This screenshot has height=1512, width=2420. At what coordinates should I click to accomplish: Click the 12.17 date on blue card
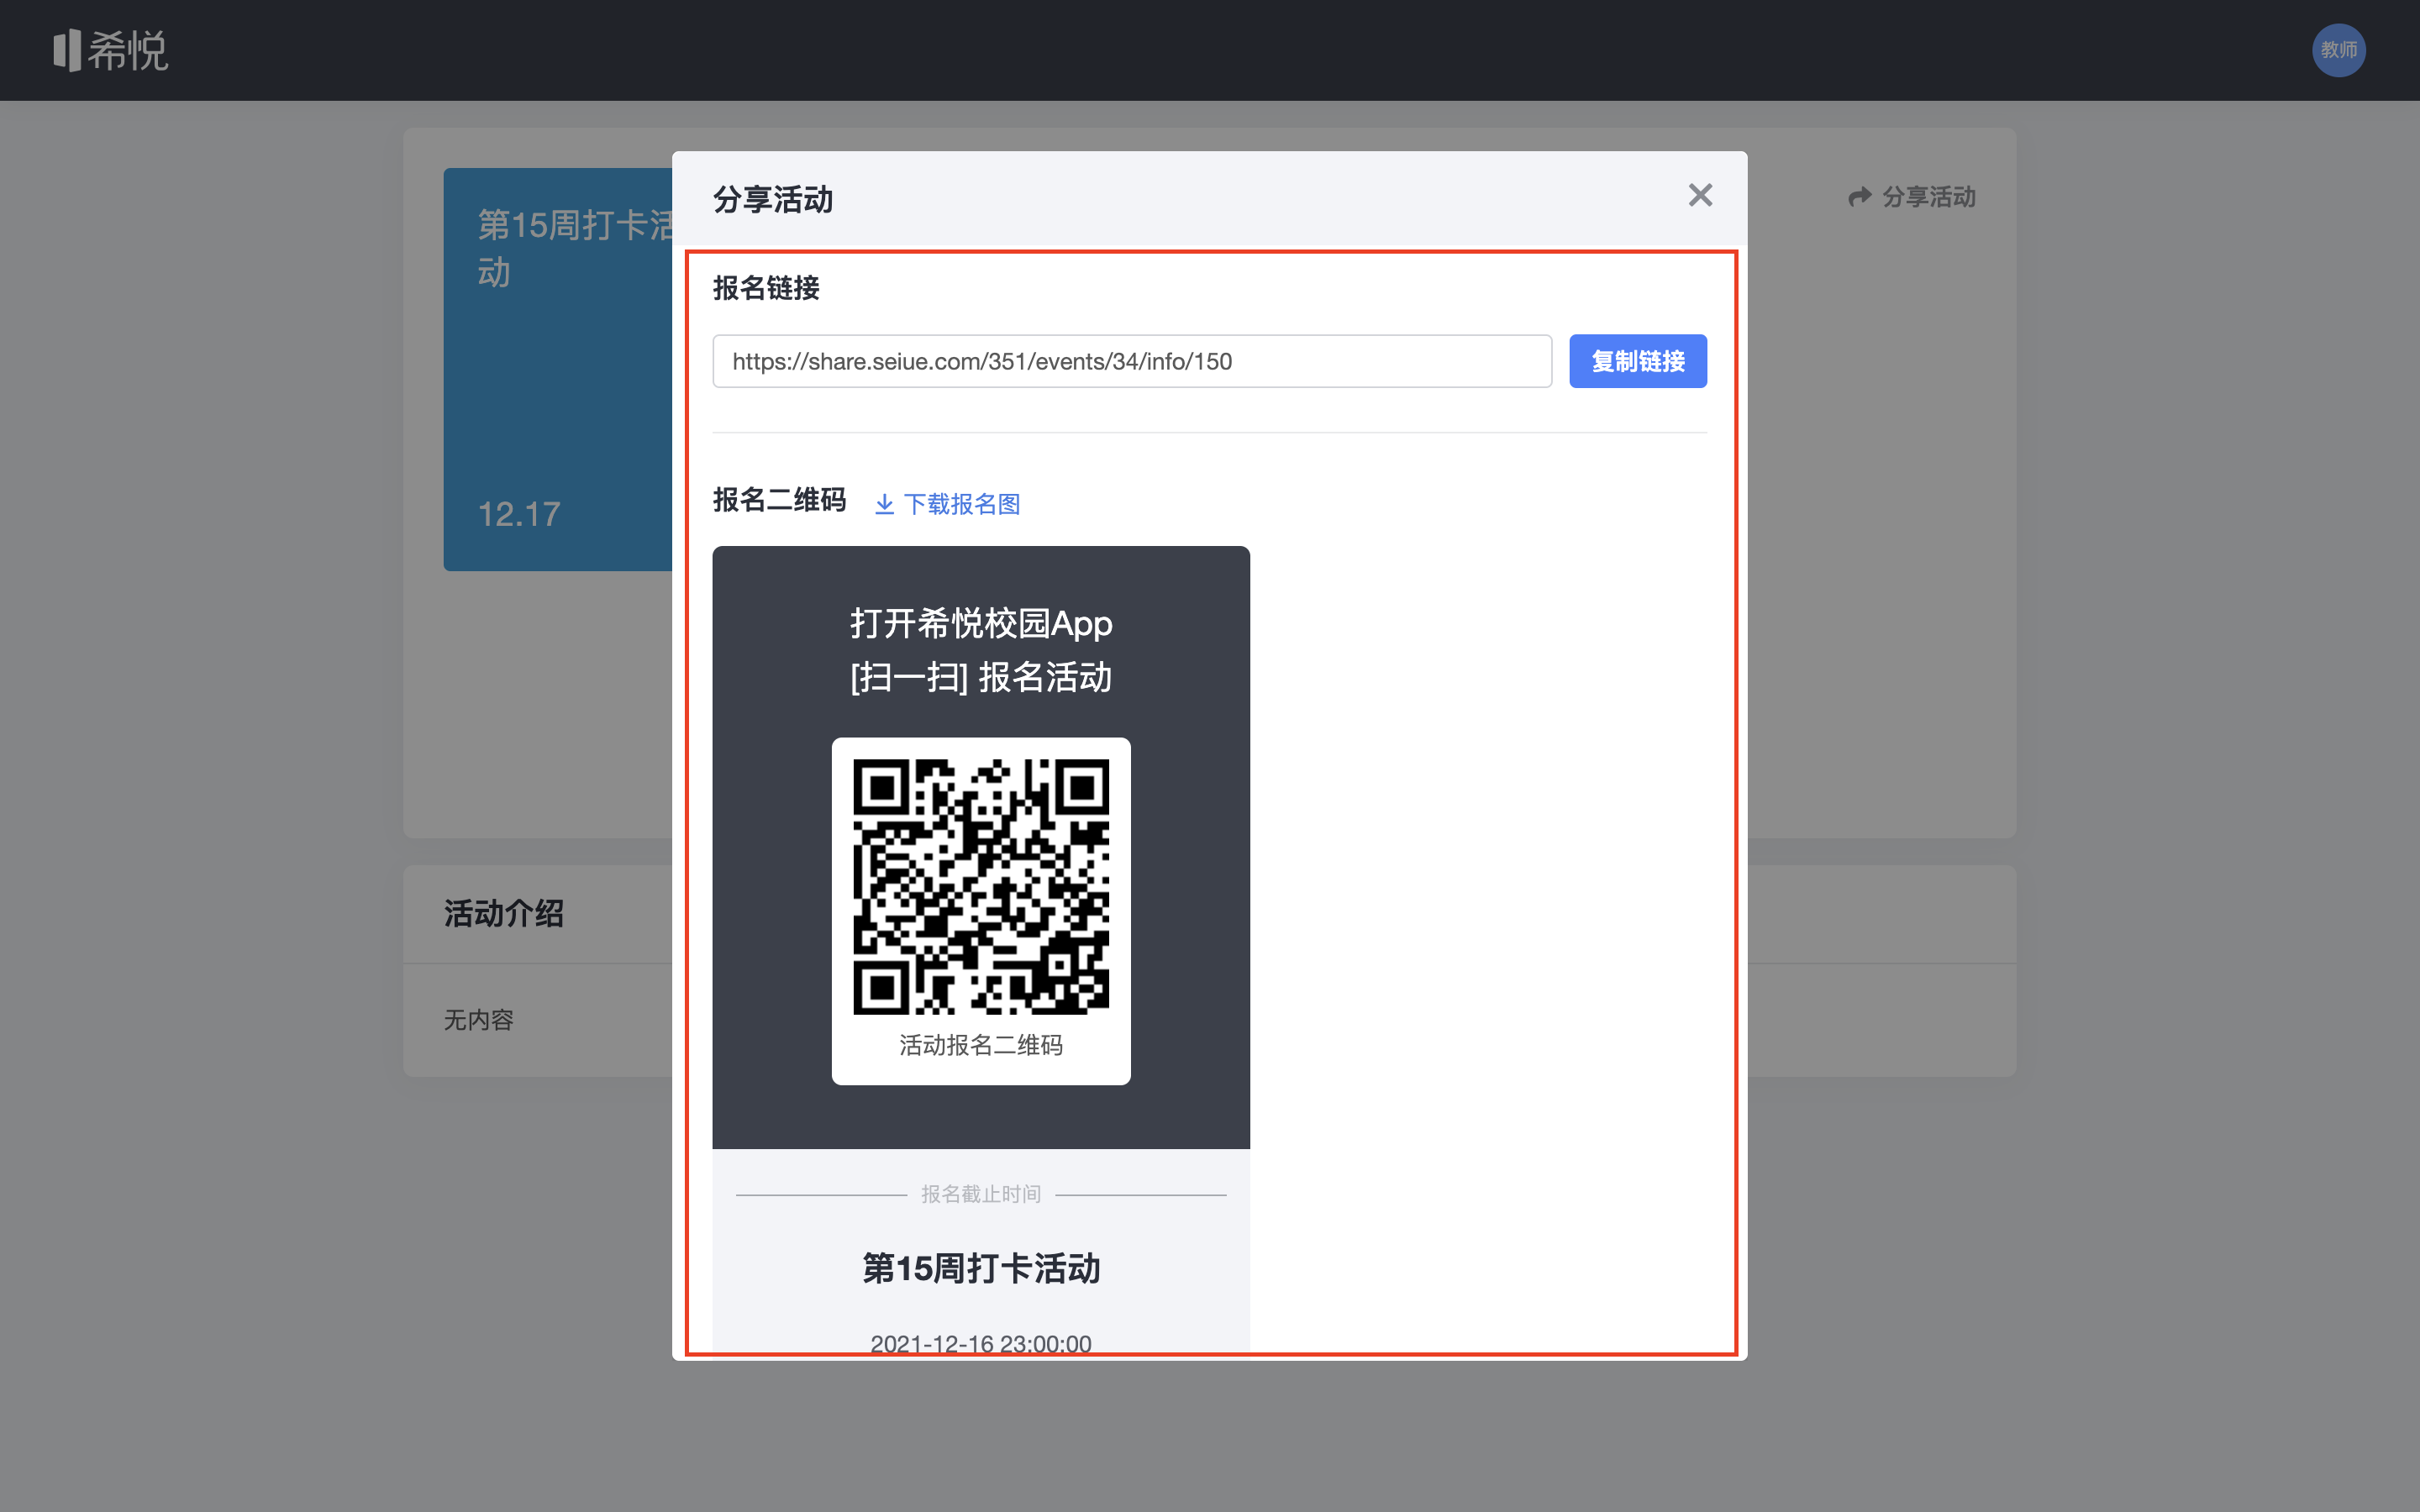click(x=519, y=514)
